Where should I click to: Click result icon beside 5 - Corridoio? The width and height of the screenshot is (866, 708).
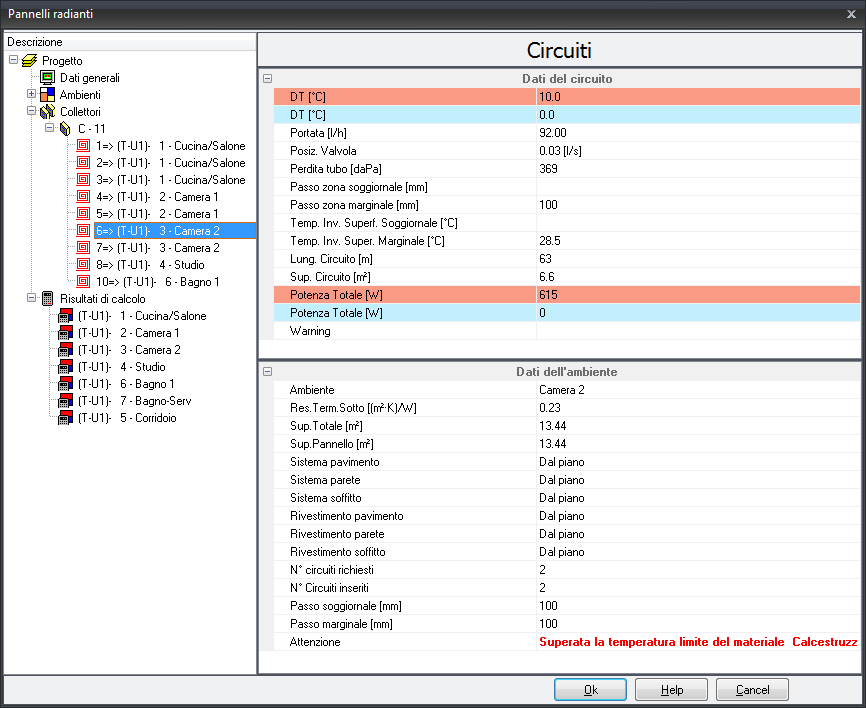66,418
